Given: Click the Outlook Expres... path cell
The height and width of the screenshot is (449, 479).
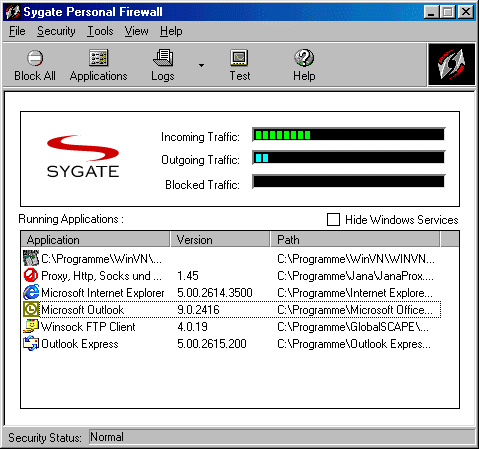Looking at the screenshot, I should click(x=354, y=344).
